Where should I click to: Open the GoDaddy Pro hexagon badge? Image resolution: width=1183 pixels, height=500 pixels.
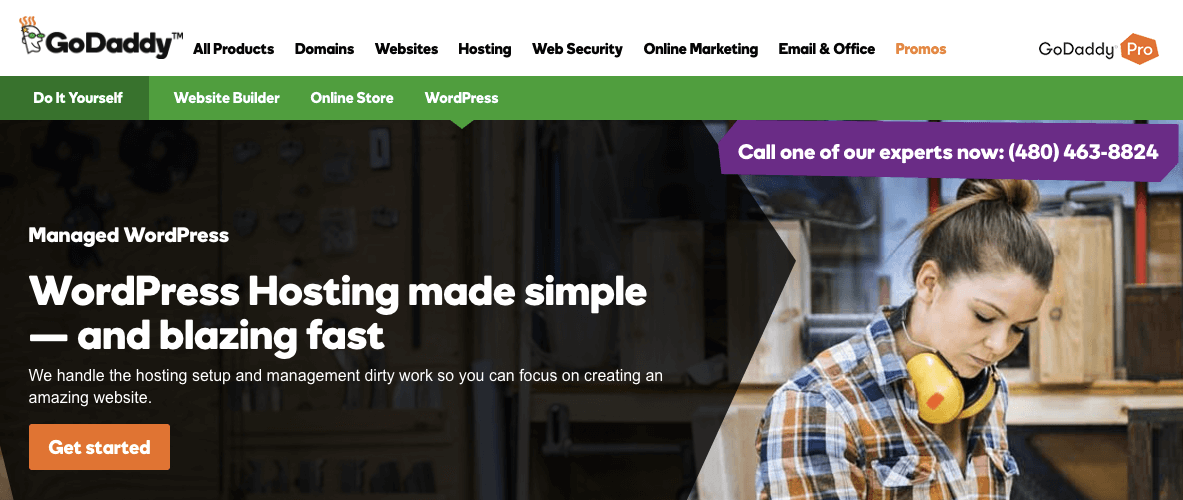coord(1138,49)
